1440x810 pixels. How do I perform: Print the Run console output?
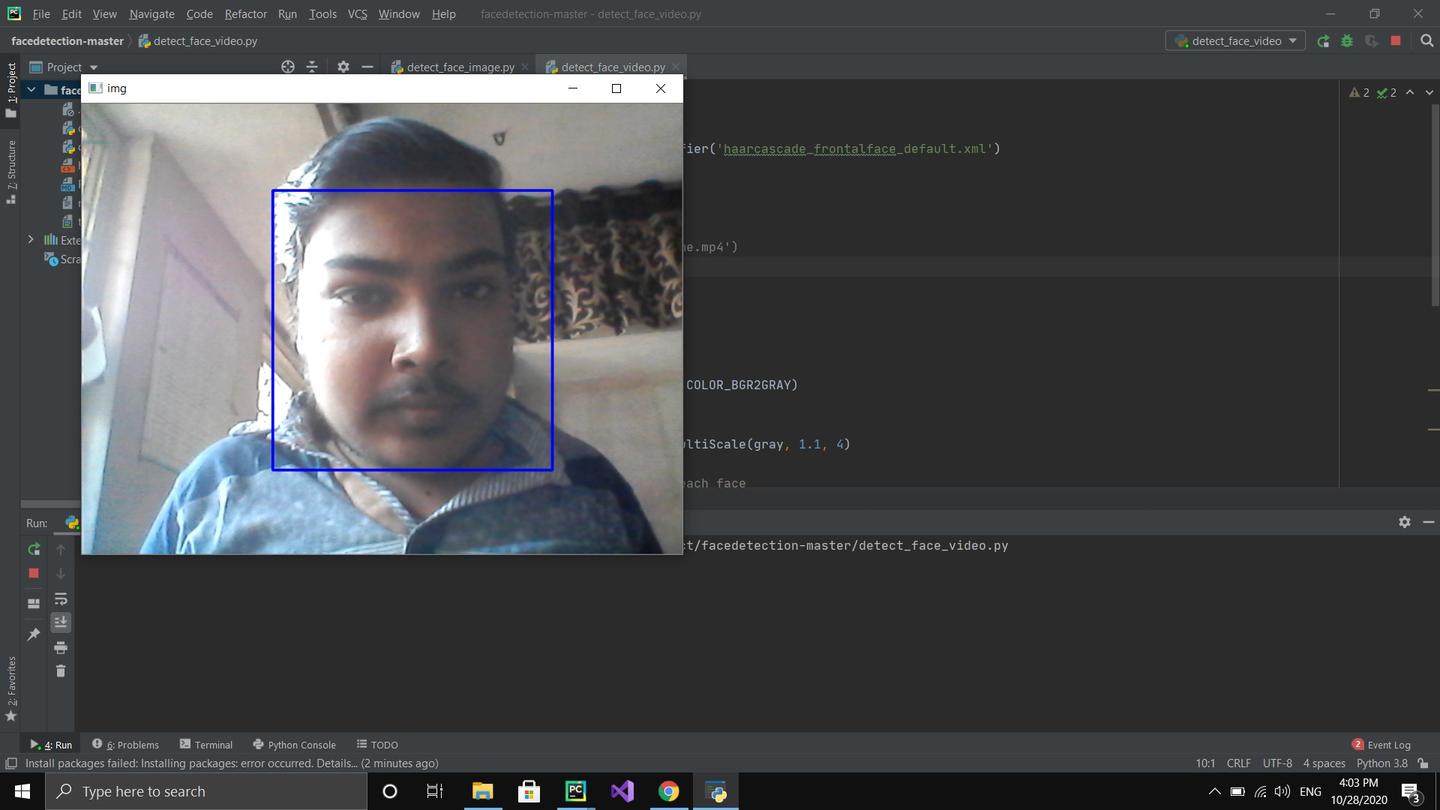tap(60, 647)
